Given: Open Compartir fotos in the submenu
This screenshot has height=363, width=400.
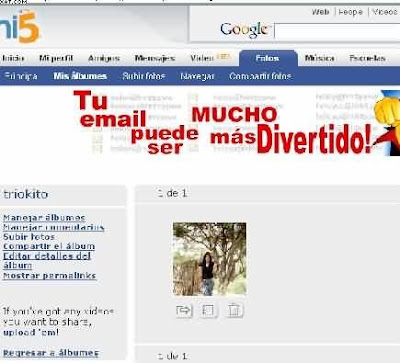Looking at the screenshot, I should (x=260, y=76).
